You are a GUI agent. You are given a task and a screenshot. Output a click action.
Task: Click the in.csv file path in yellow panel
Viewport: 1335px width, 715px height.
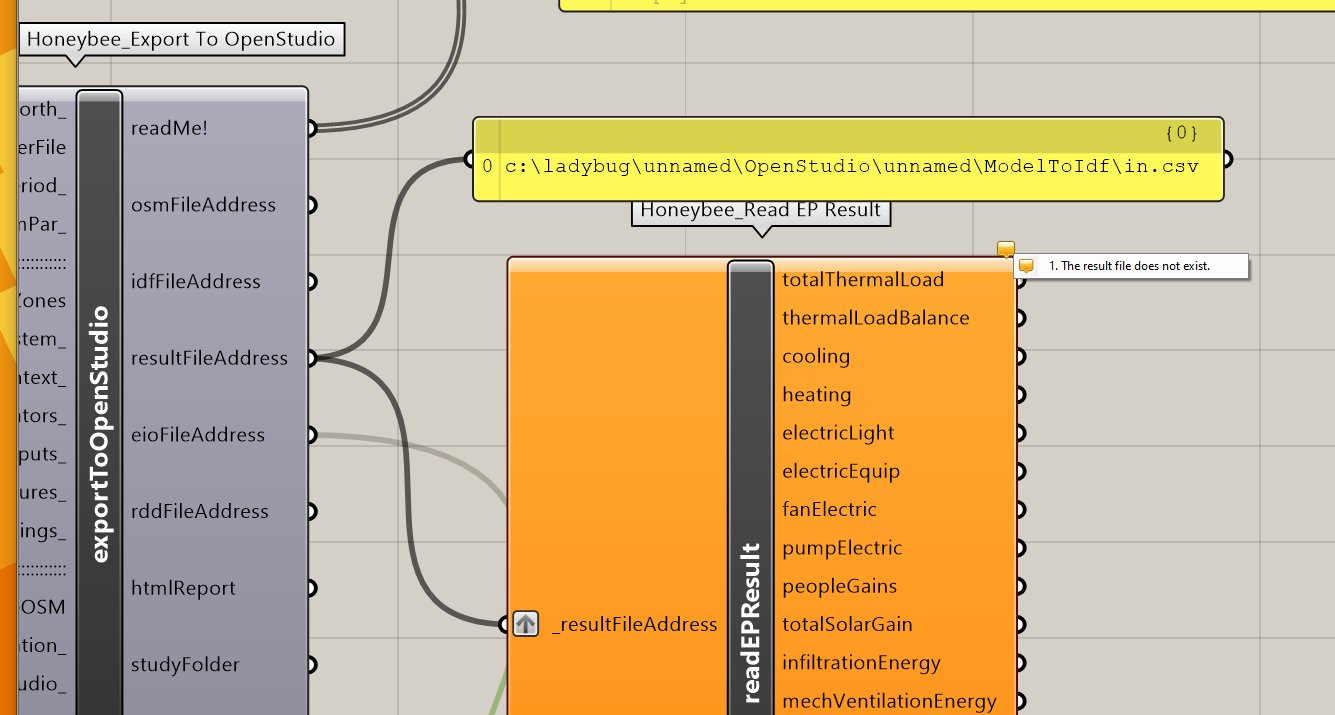[851, 166]
